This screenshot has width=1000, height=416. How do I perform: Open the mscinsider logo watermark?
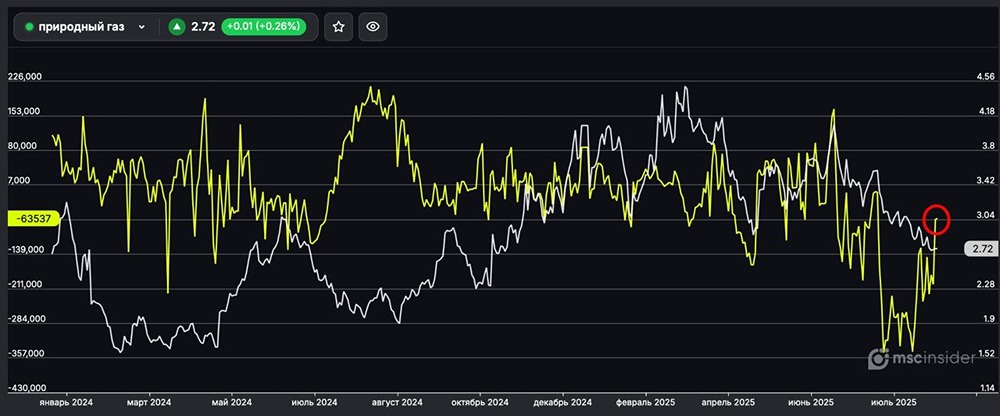920,357
